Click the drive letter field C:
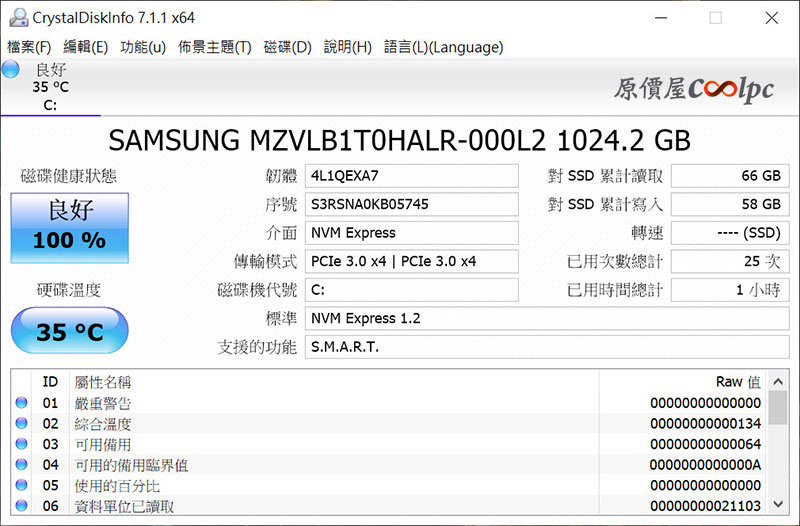 [412, 290]
